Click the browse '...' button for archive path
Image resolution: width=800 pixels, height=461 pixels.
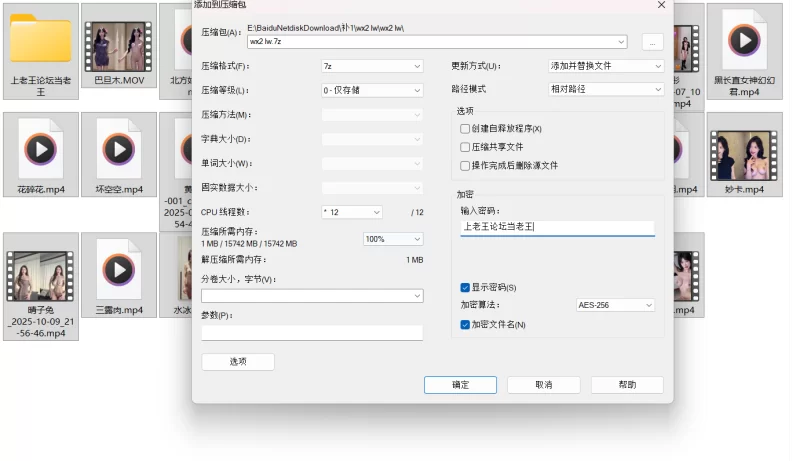pos(653,42)
